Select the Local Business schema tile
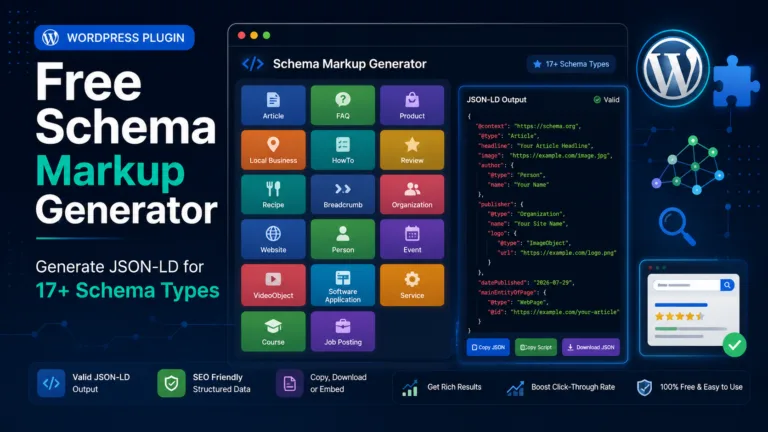768x432 pixels. [x=273, y=150]
